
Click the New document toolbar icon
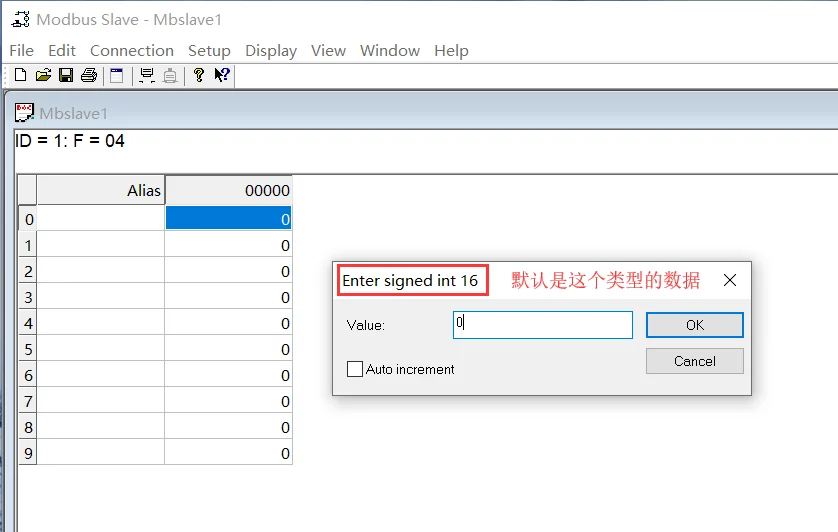pyautogui.click(x=20, y=75)
